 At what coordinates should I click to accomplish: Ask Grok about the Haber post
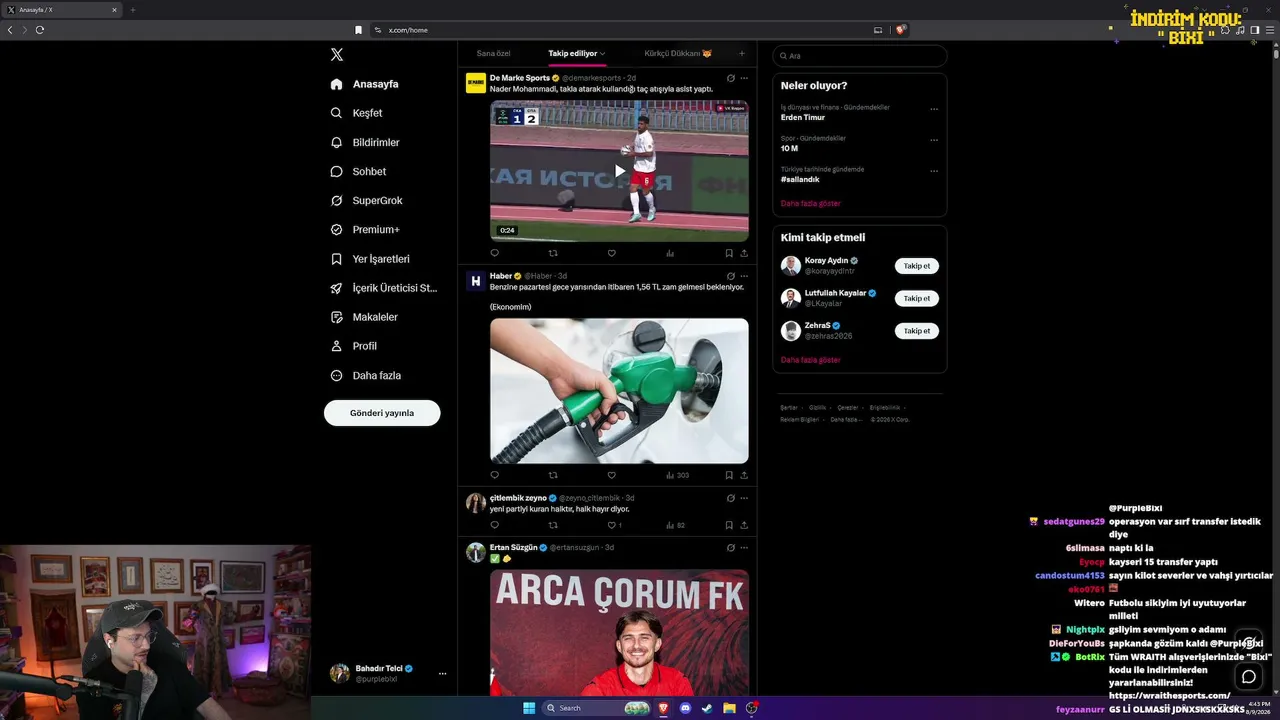pyautogui.click(x=731, y=276)
